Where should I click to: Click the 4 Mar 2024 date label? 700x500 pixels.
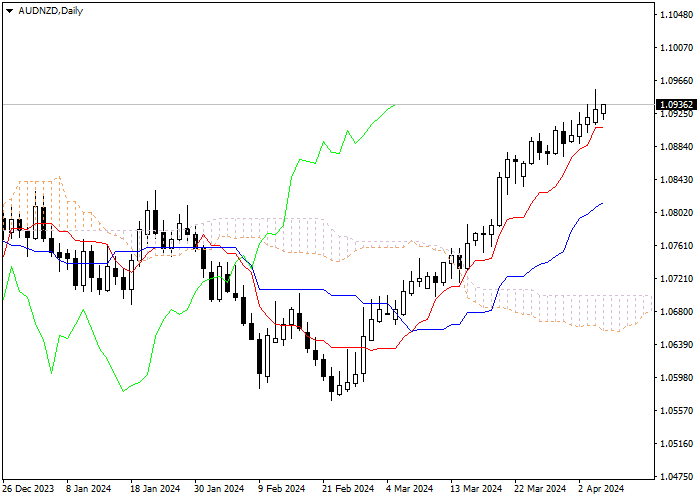[x=410, y=489]
